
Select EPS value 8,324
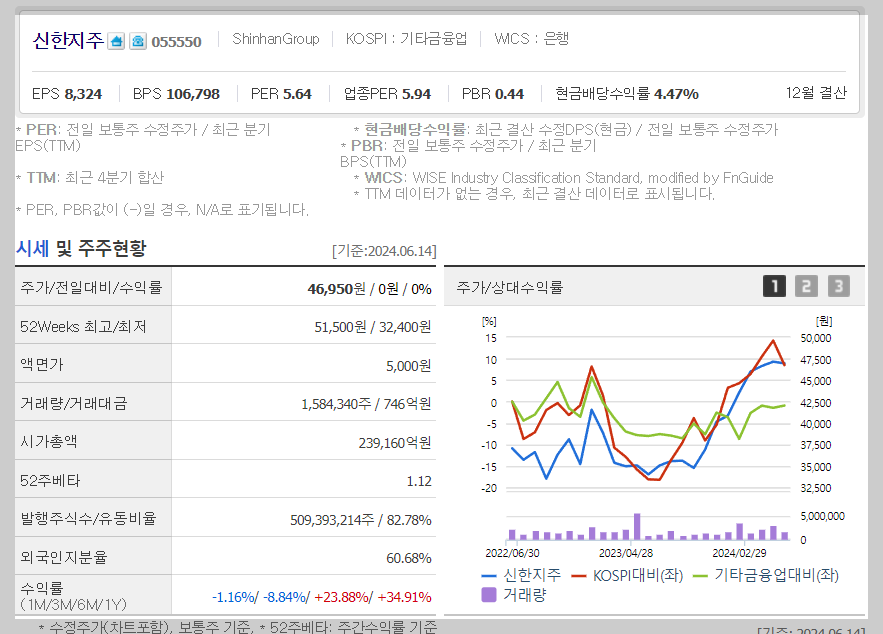(x=83, y=94)
